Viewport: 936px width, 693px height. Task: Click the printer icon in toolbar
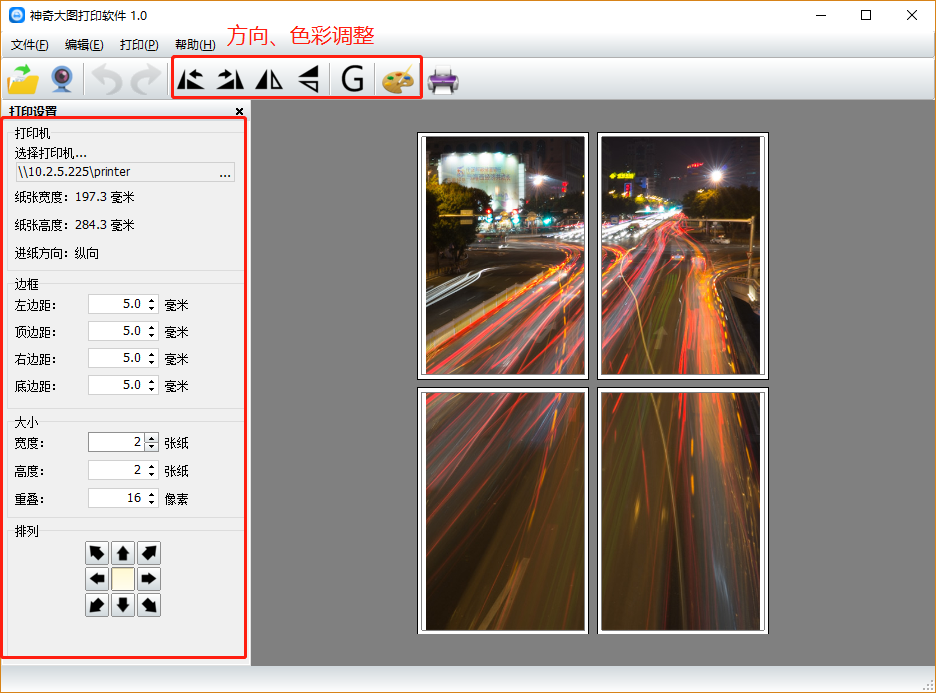click(443, 79)
